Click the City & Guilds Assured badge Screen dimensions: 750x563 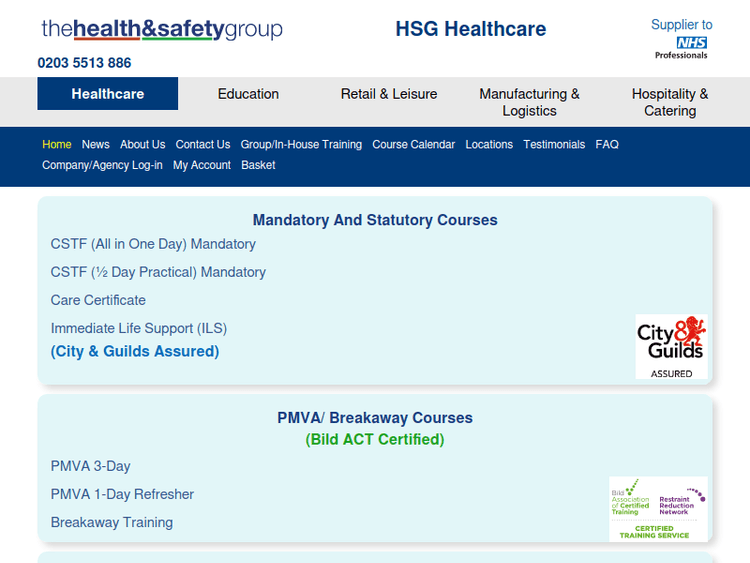pyautogui.click(x=671, y=346)
